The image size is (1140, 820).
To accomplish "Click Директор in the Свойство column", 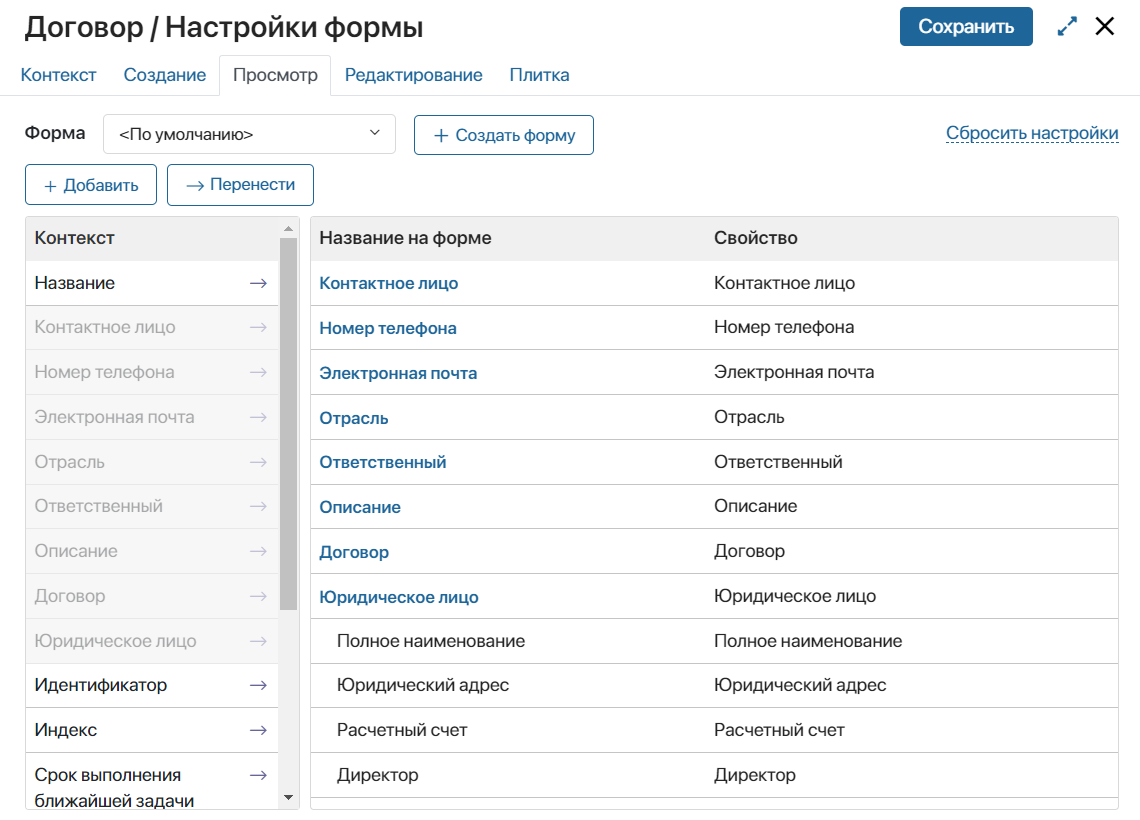I will pyautogui.click(x=755, y=775).
